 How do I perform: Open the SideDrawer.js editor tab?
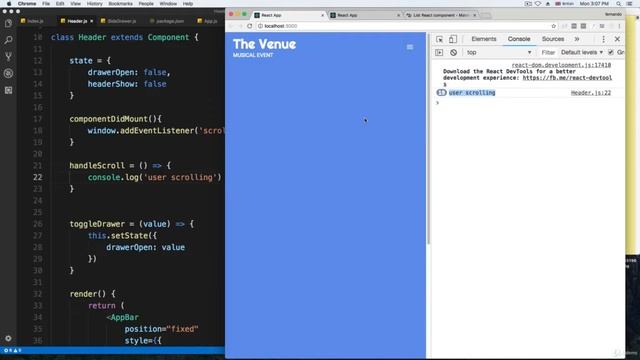pyautogui.click(x=118, y=21)
